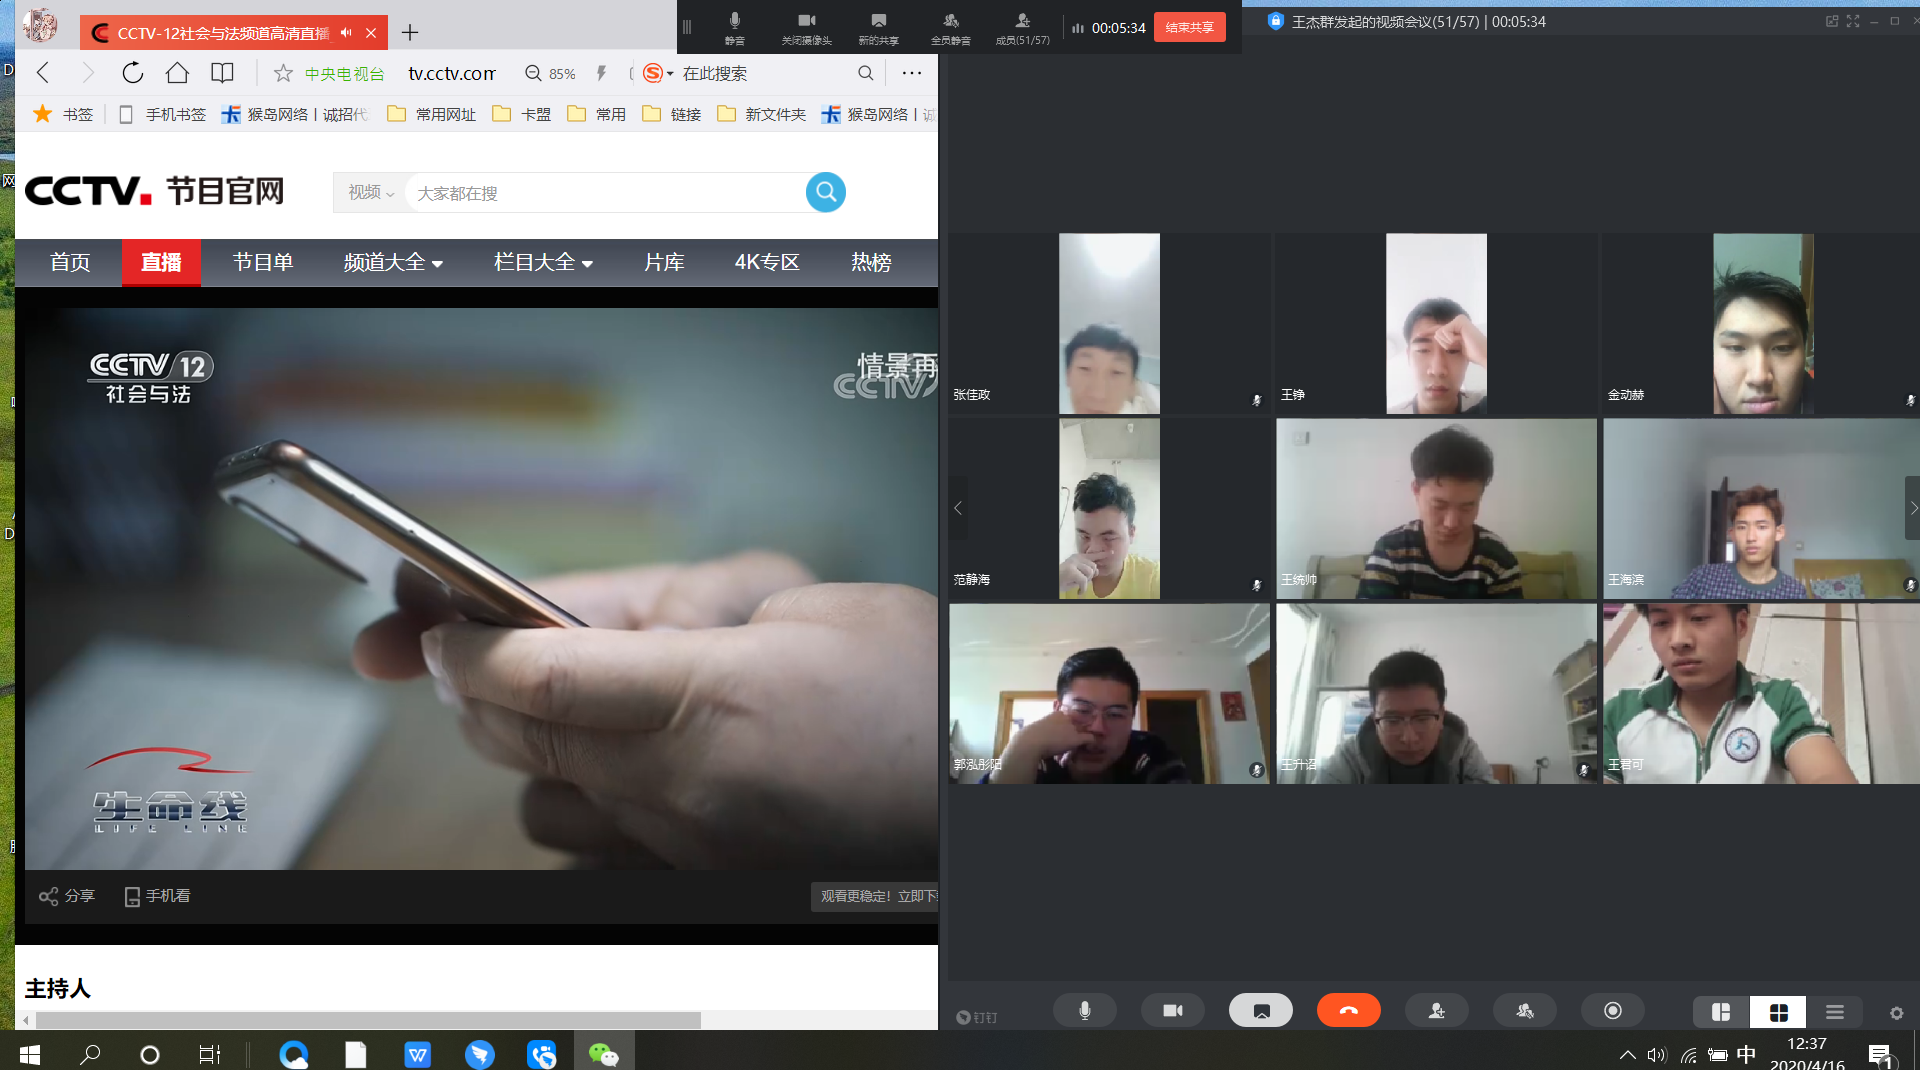Screen dimensions: 1920x1070
Task: Expand the 频道大全 dropdown menu
Action: click(x=393, y=263)
